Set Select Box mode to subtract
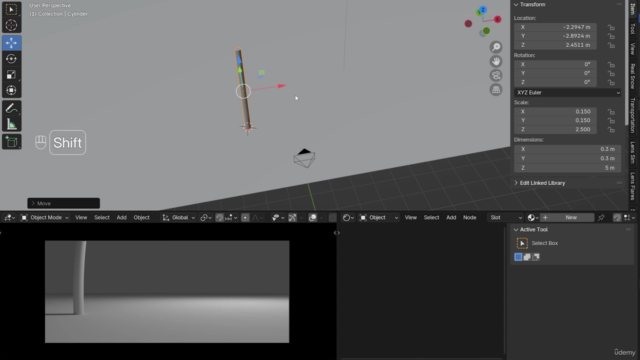Viewport: 640px width, 360px height. [536, 257]
